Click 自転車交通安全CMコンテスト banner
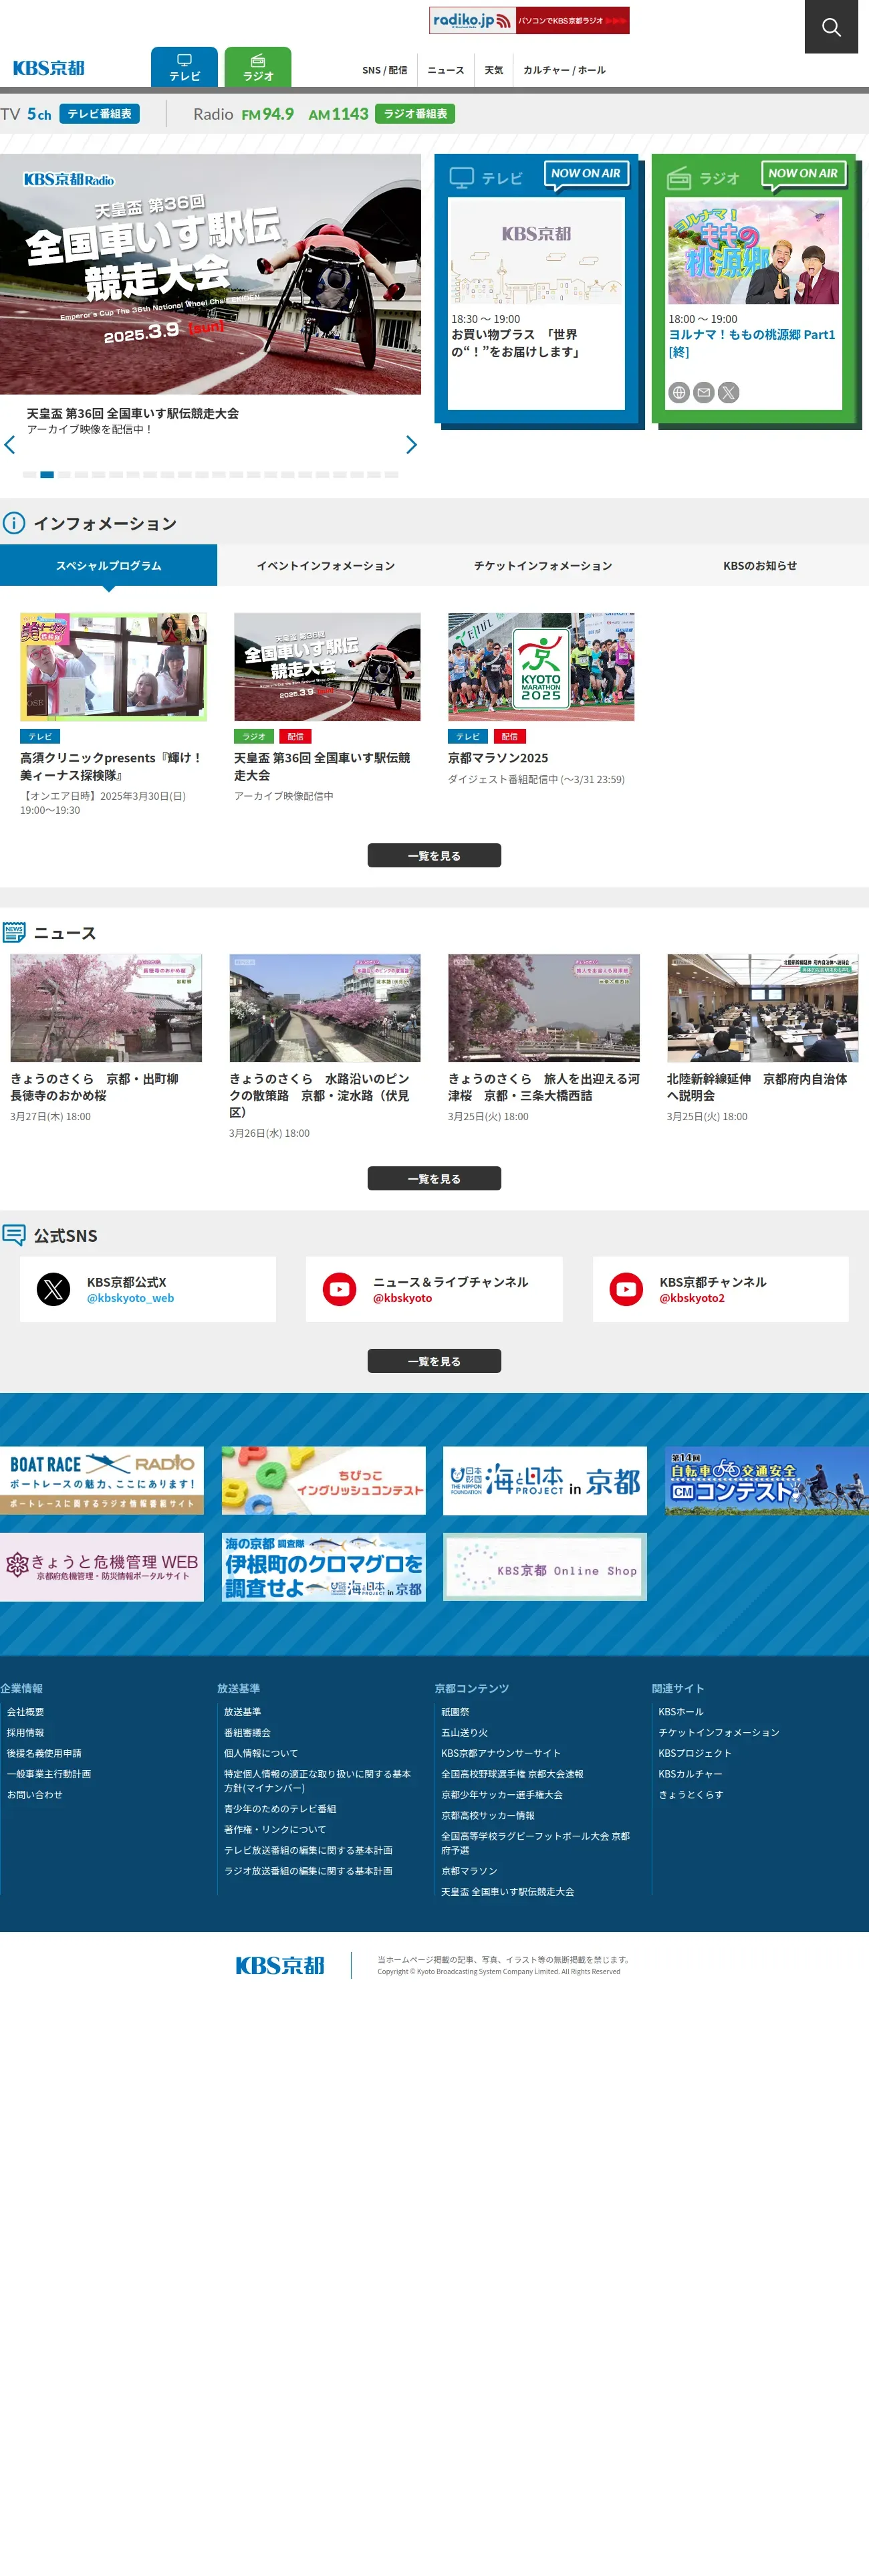Screen dimensions: 869x2576 pos(767,1480)
